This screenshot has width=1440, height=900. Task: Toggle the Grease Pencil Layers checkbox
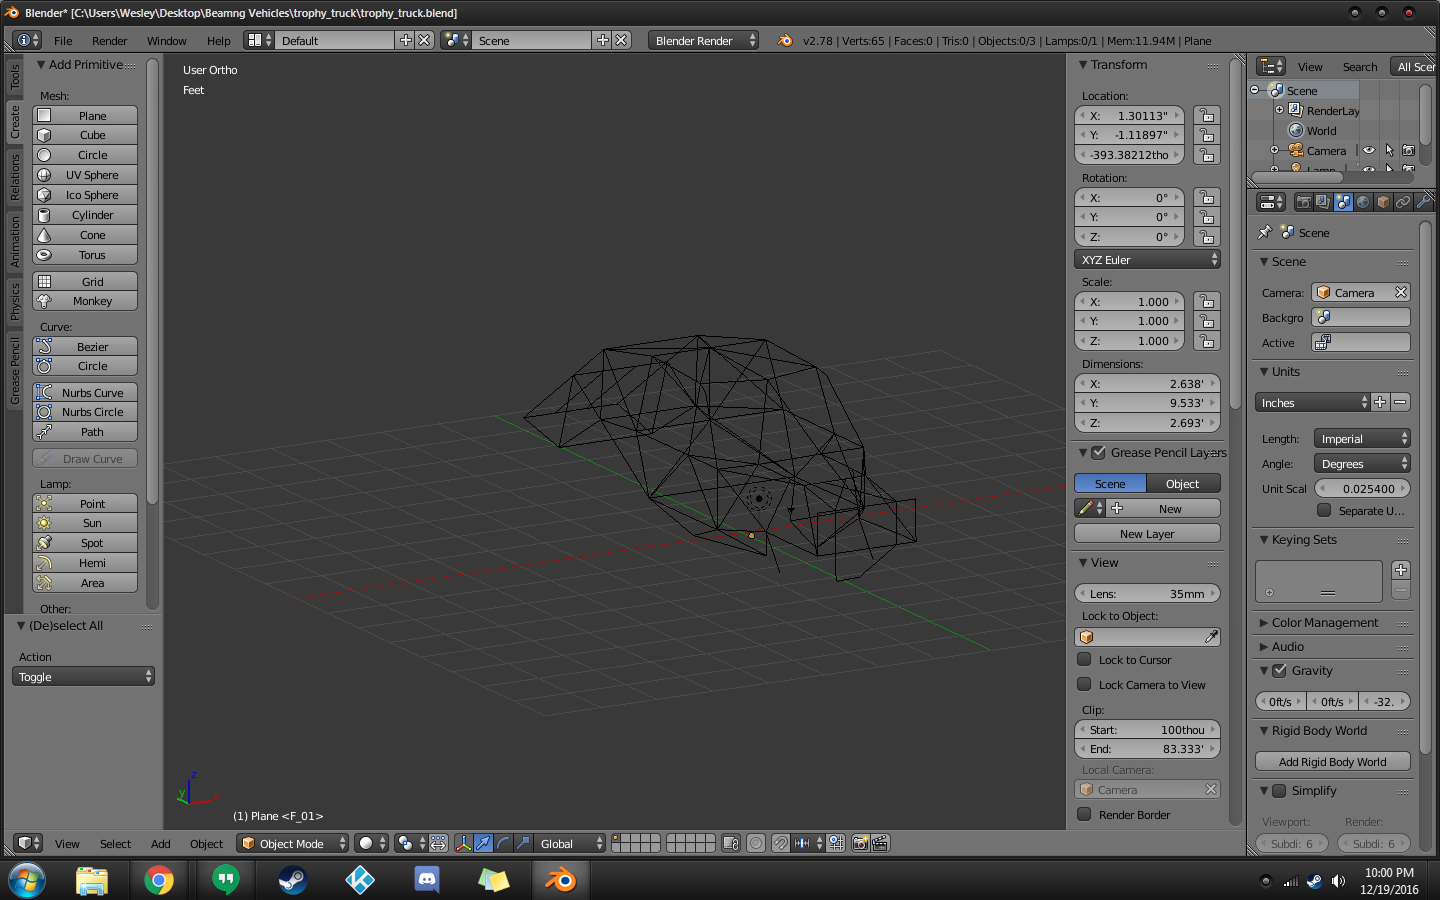[1098, 452]
